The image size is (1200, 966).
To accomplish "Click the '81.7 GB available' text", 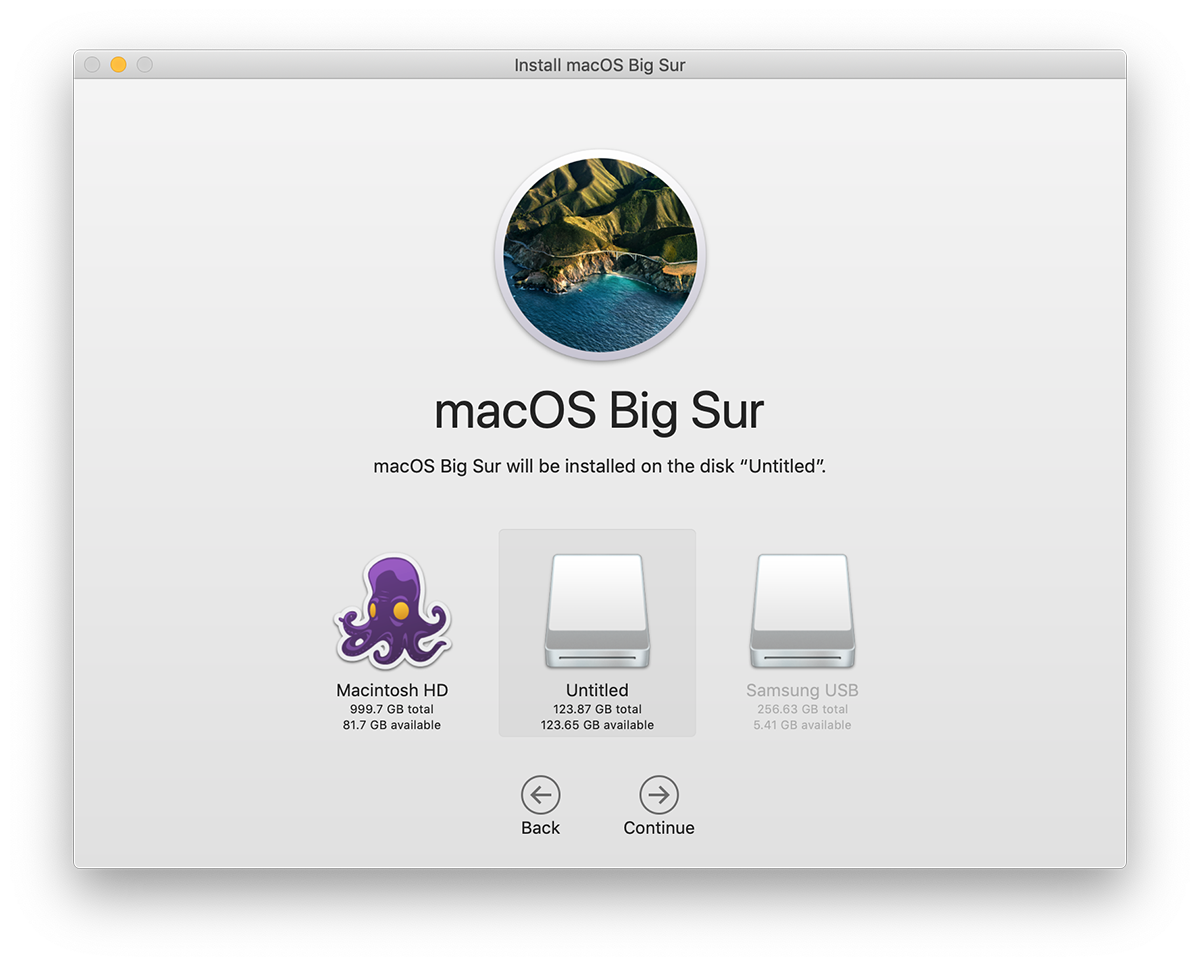I will [392, 725].
